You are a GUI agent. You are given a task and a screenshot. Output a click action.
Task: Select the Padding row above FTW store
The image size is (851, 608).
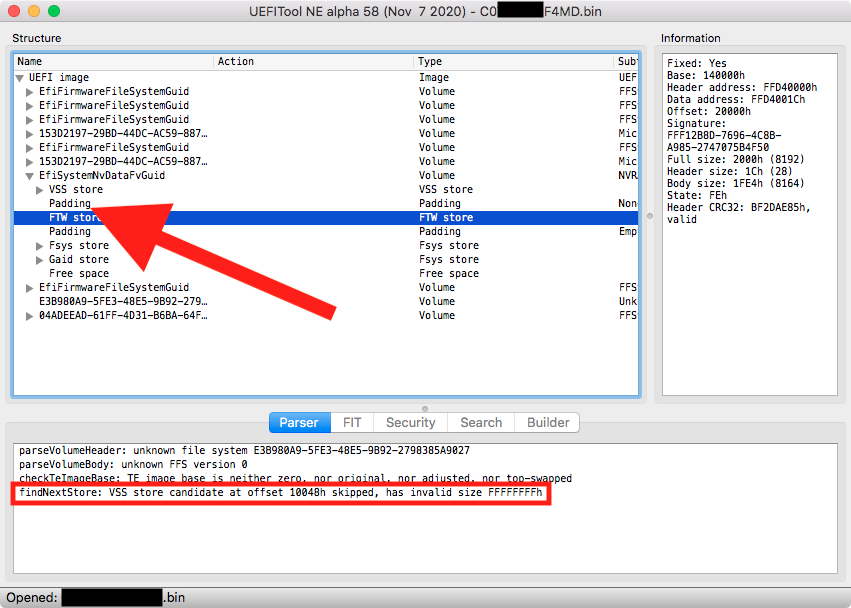[326, 204]
